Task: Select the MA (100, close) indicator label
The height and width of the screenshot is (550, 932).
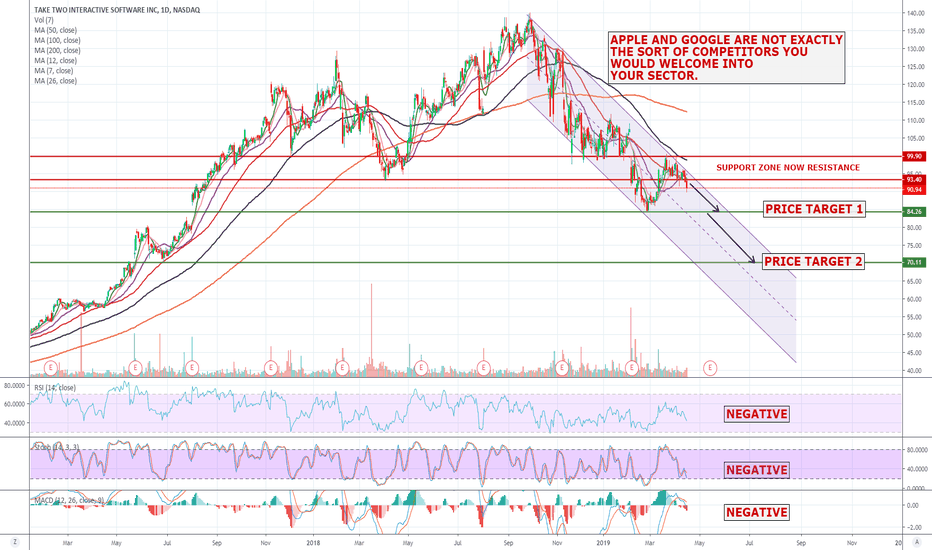Action: (57, 40)
